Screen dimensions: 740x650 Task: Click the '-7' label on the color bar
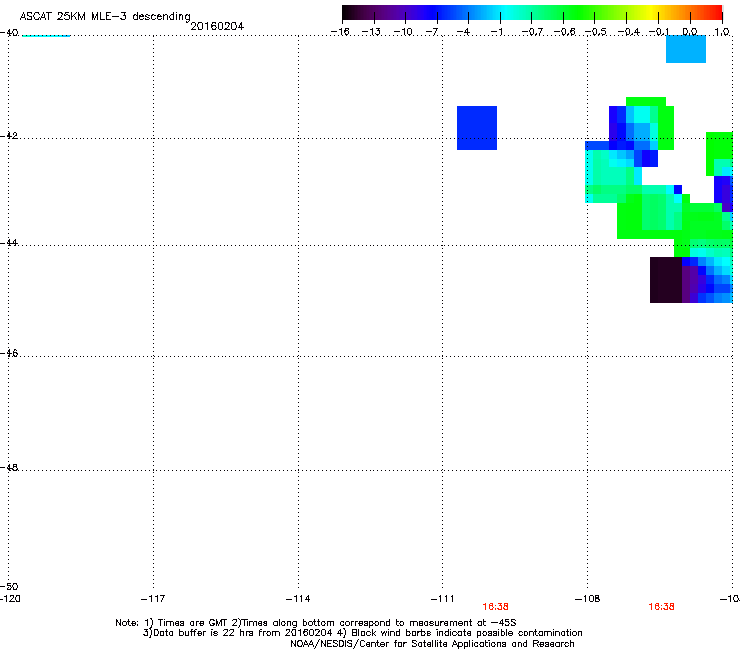pyautogui.click(x=432, y=32)
